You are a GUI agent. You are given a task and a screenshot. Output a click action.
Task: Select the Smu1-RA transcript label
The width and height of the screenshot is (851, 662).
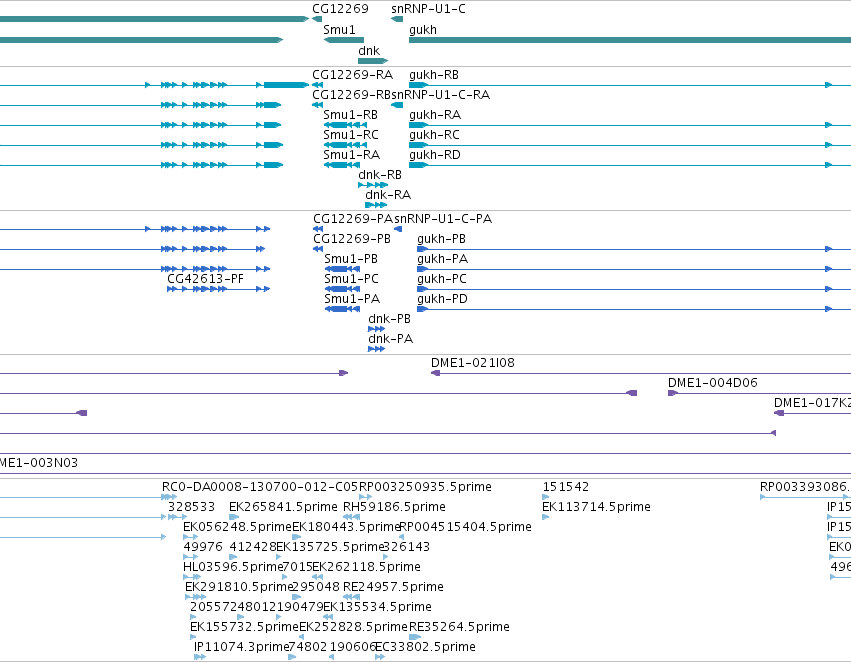coord(351,155)
